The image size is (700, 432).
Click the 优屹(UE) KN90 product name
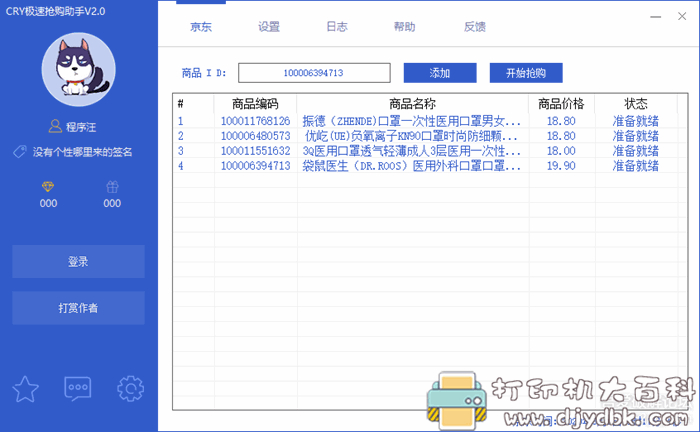coord(411,136)
